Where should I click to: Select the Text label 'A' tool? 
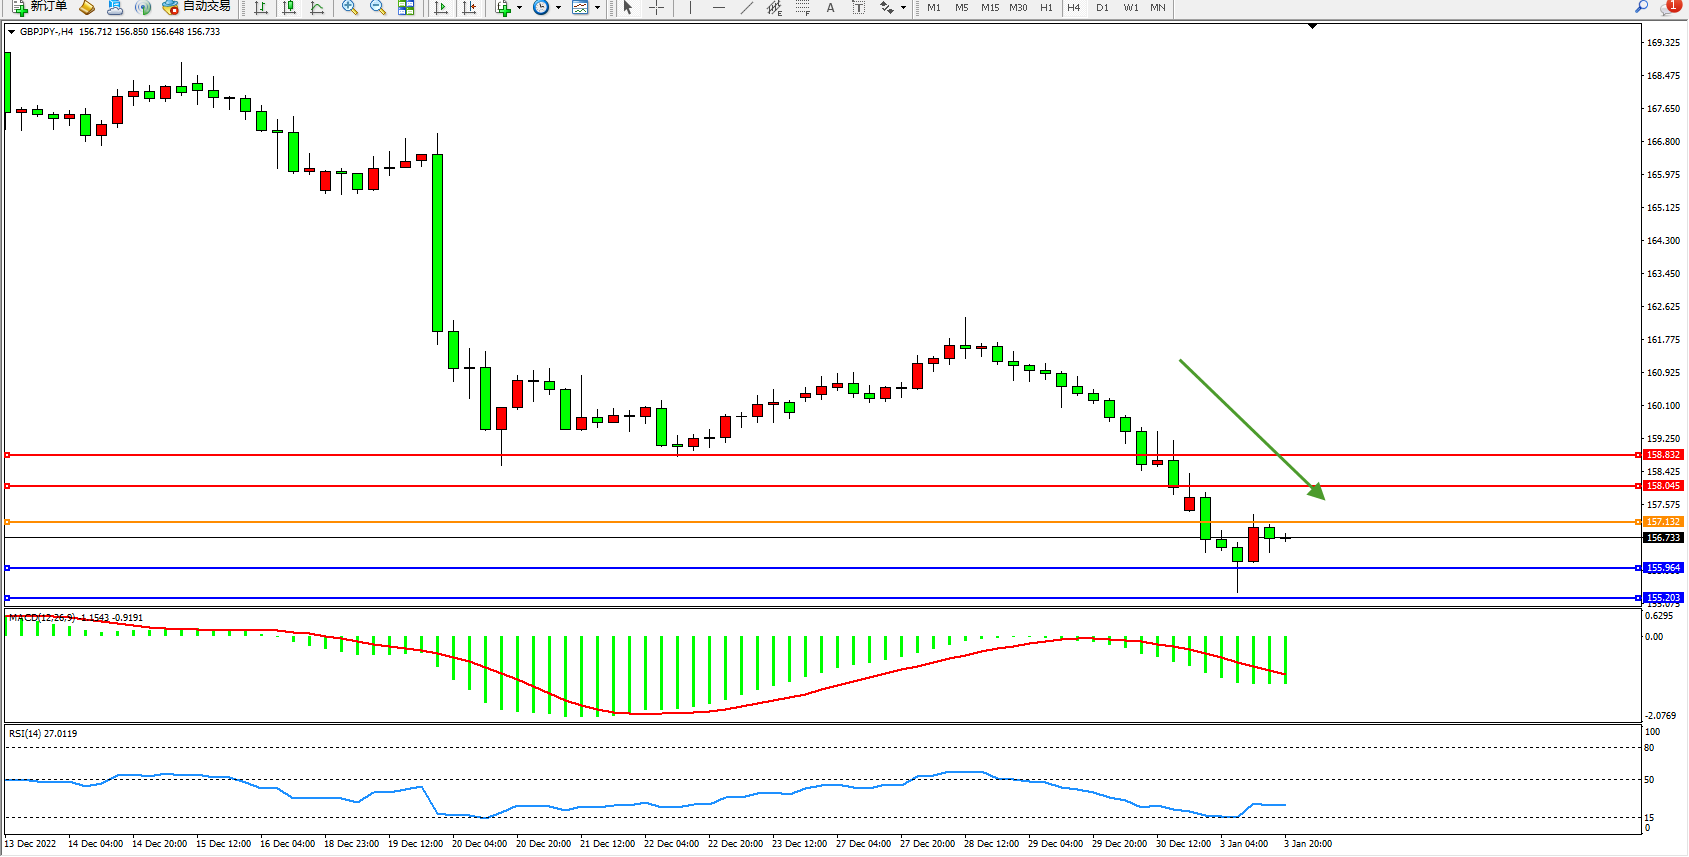point(830,8)
